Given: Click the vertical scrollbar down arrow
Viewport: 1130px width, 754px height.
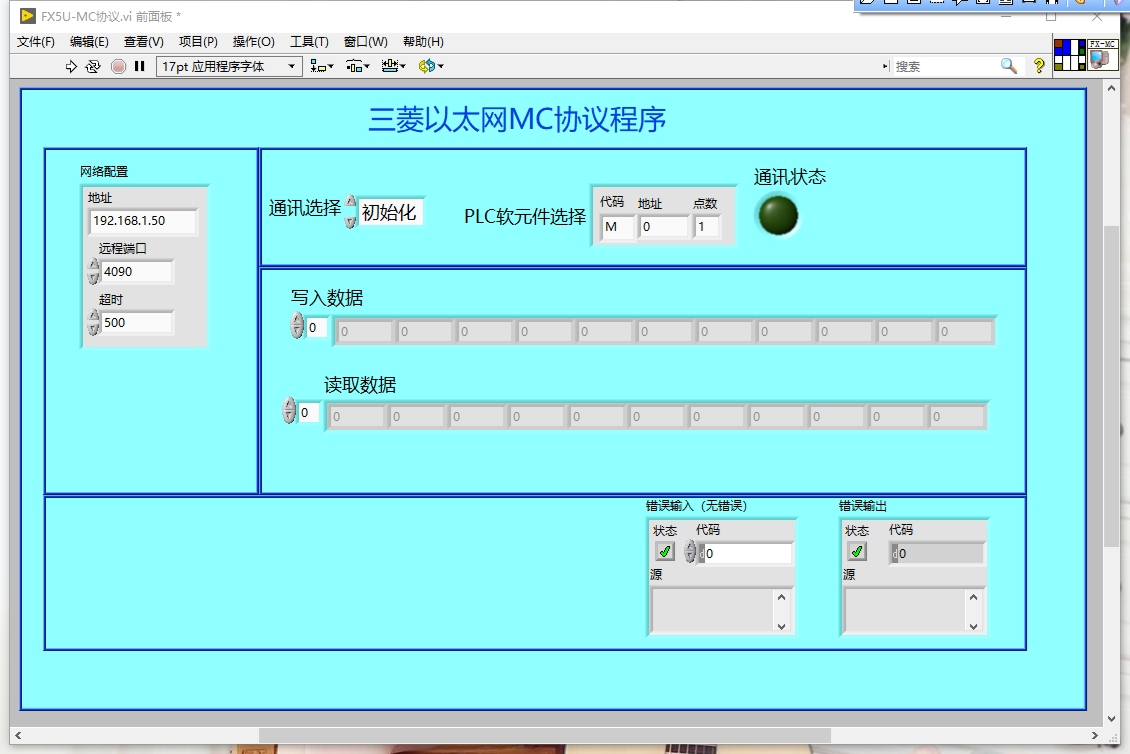Looking at the screenshot, I should pyautogui.click(x=1111, y=719).
